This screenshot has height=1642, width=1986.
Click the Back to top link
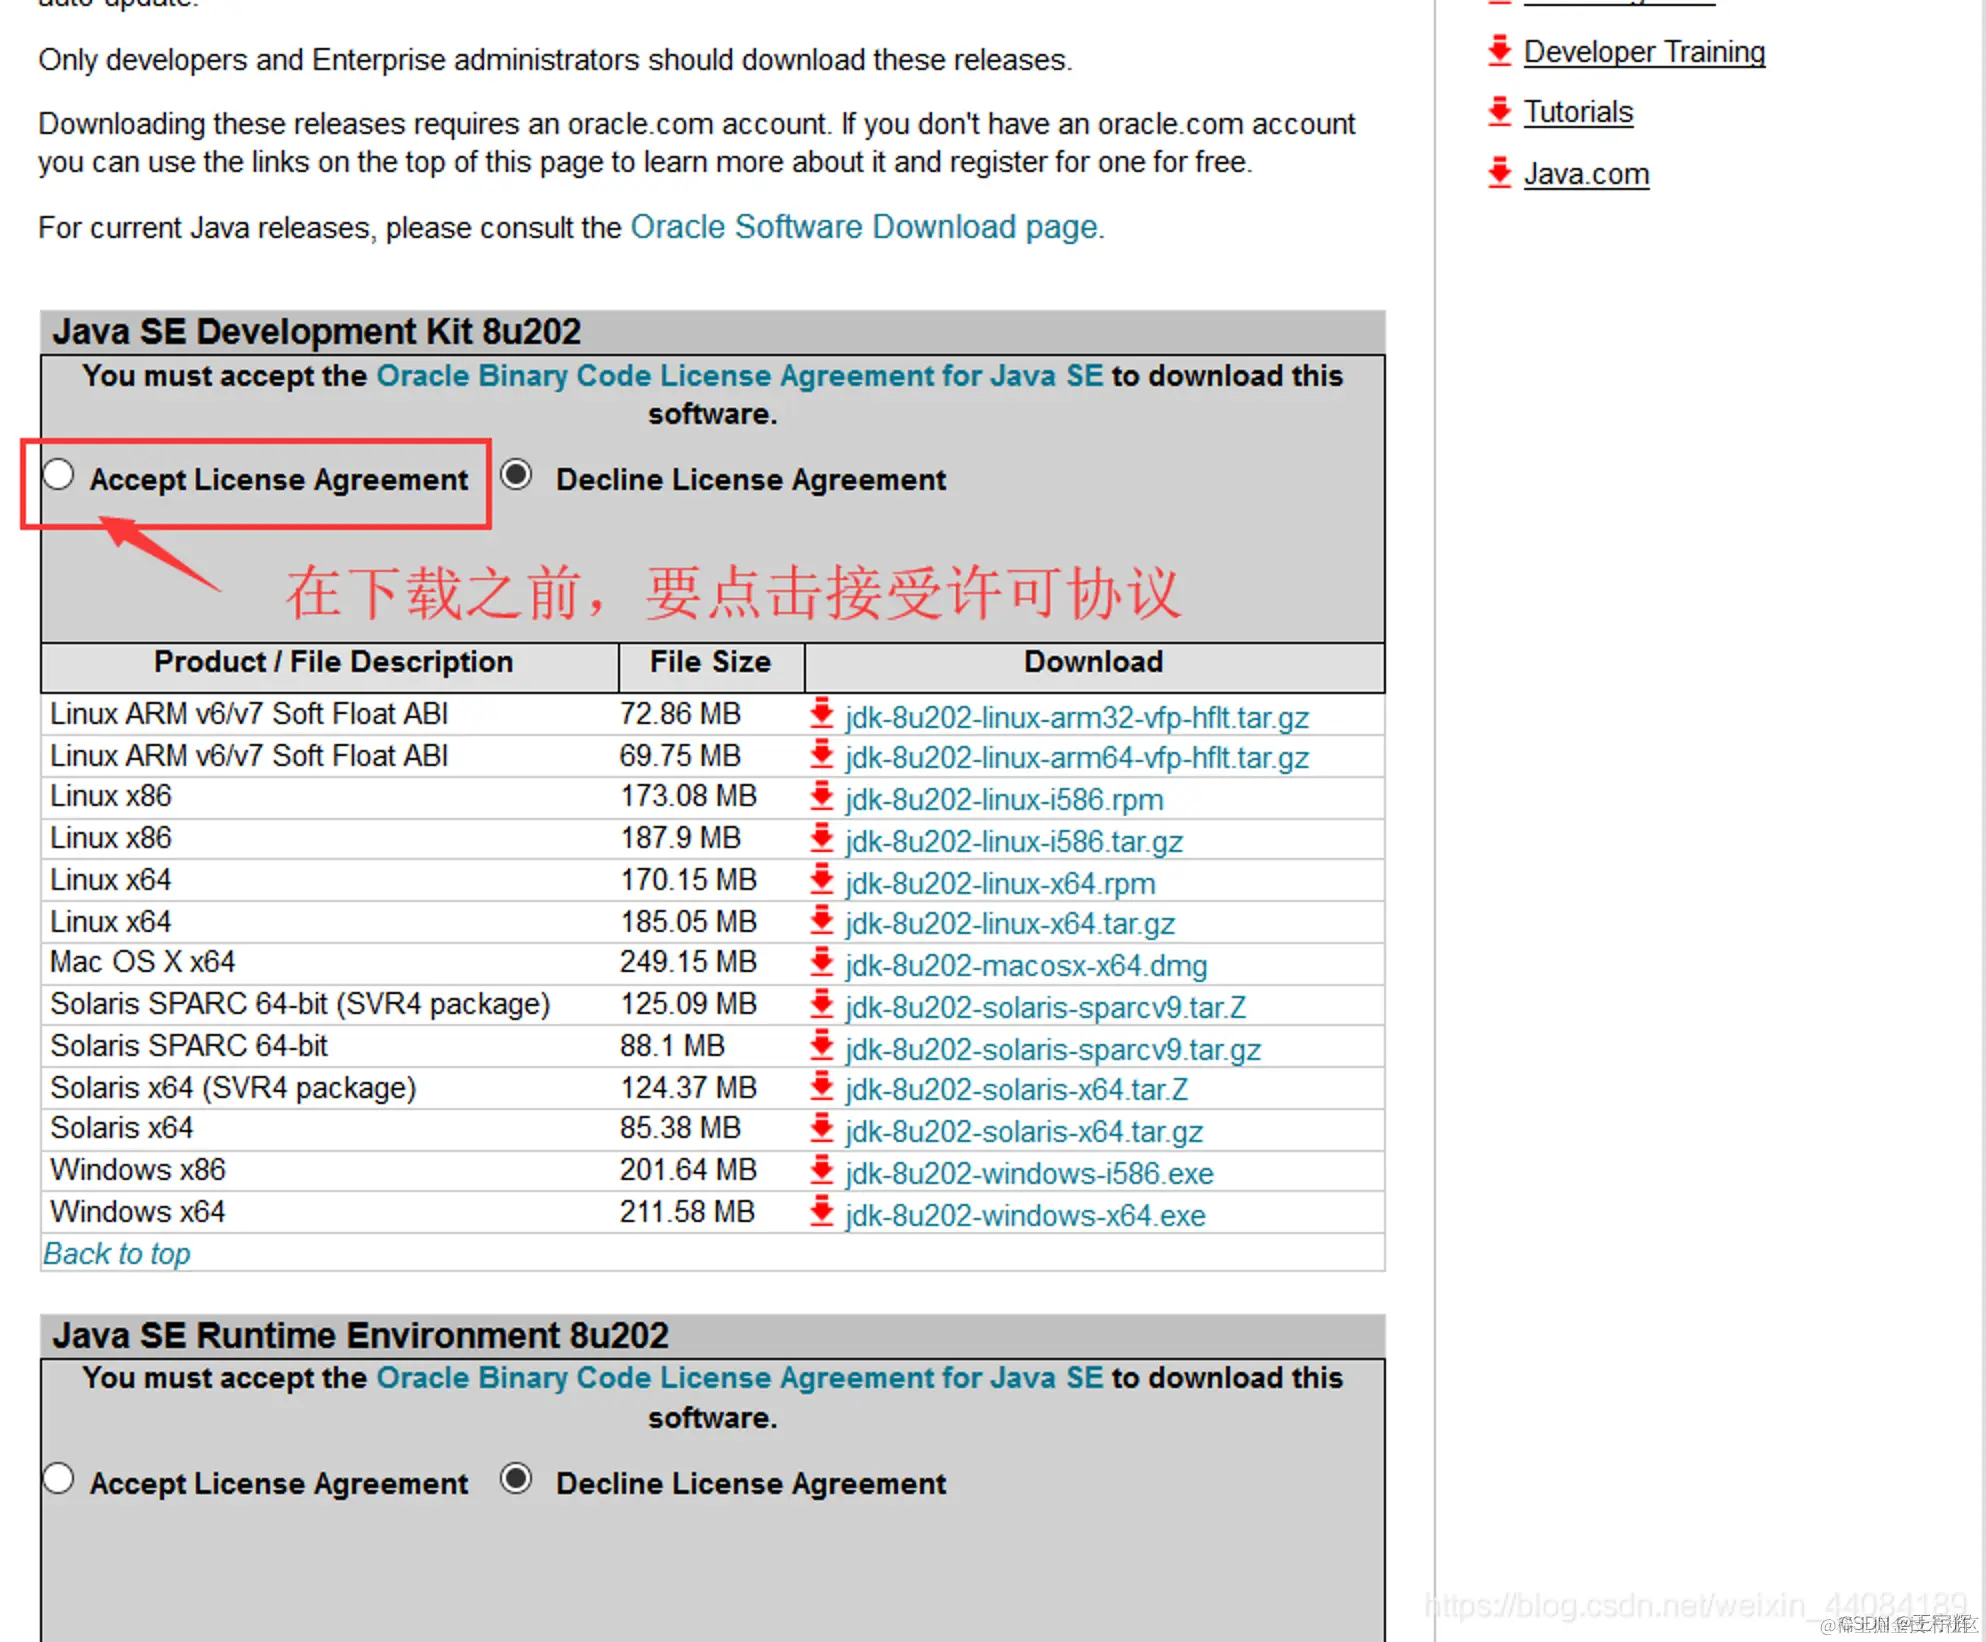117,1254
